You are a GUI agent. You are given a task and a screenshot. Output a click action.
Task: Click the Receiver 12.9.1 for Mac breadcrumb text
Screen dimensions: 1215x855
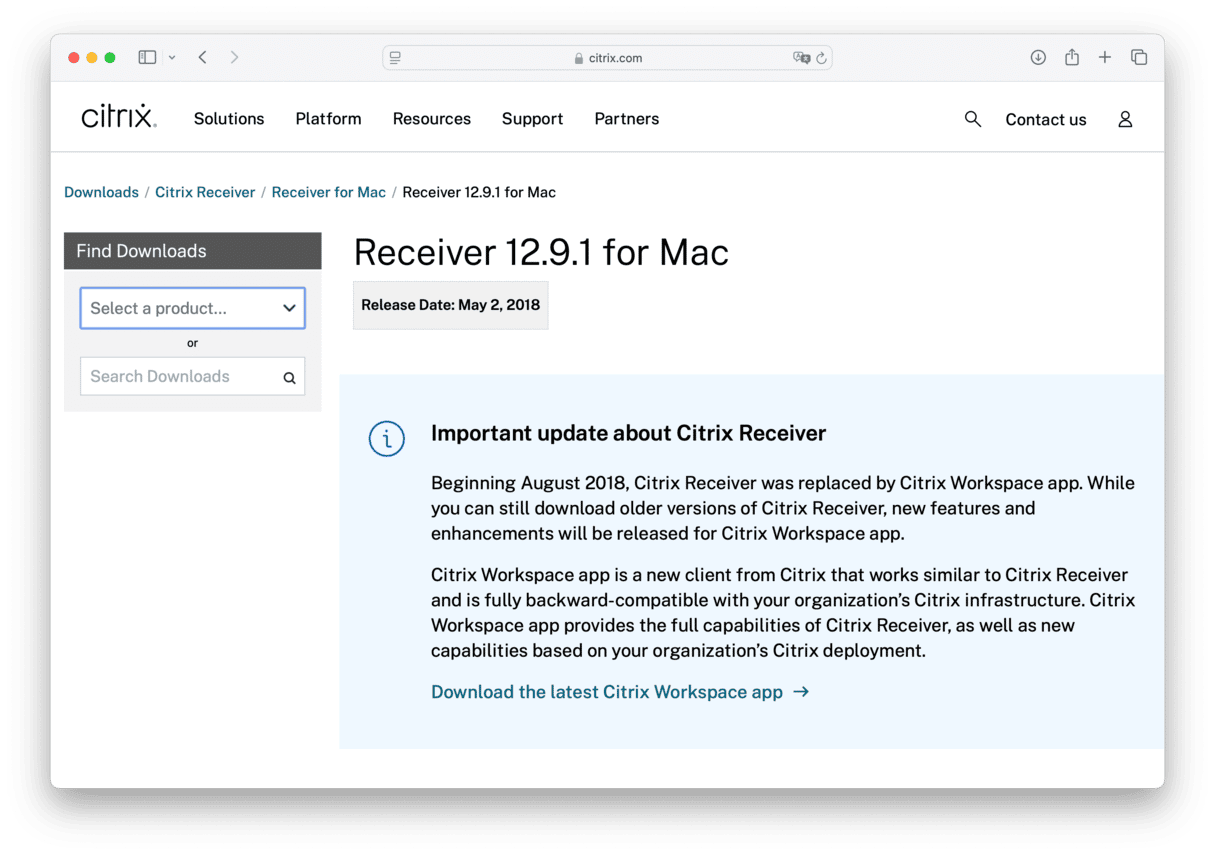[479, 192]
